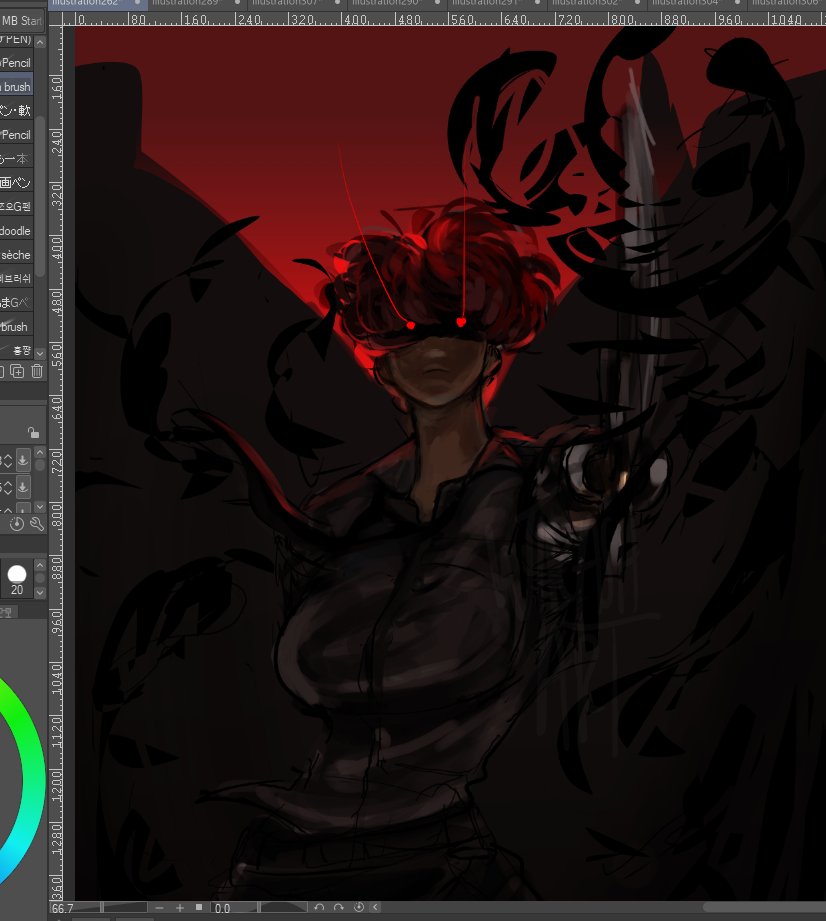This screenshot has width=826, height=921.
Task: Click the vertical ruler beside canvas
Action: coord(56,463)
